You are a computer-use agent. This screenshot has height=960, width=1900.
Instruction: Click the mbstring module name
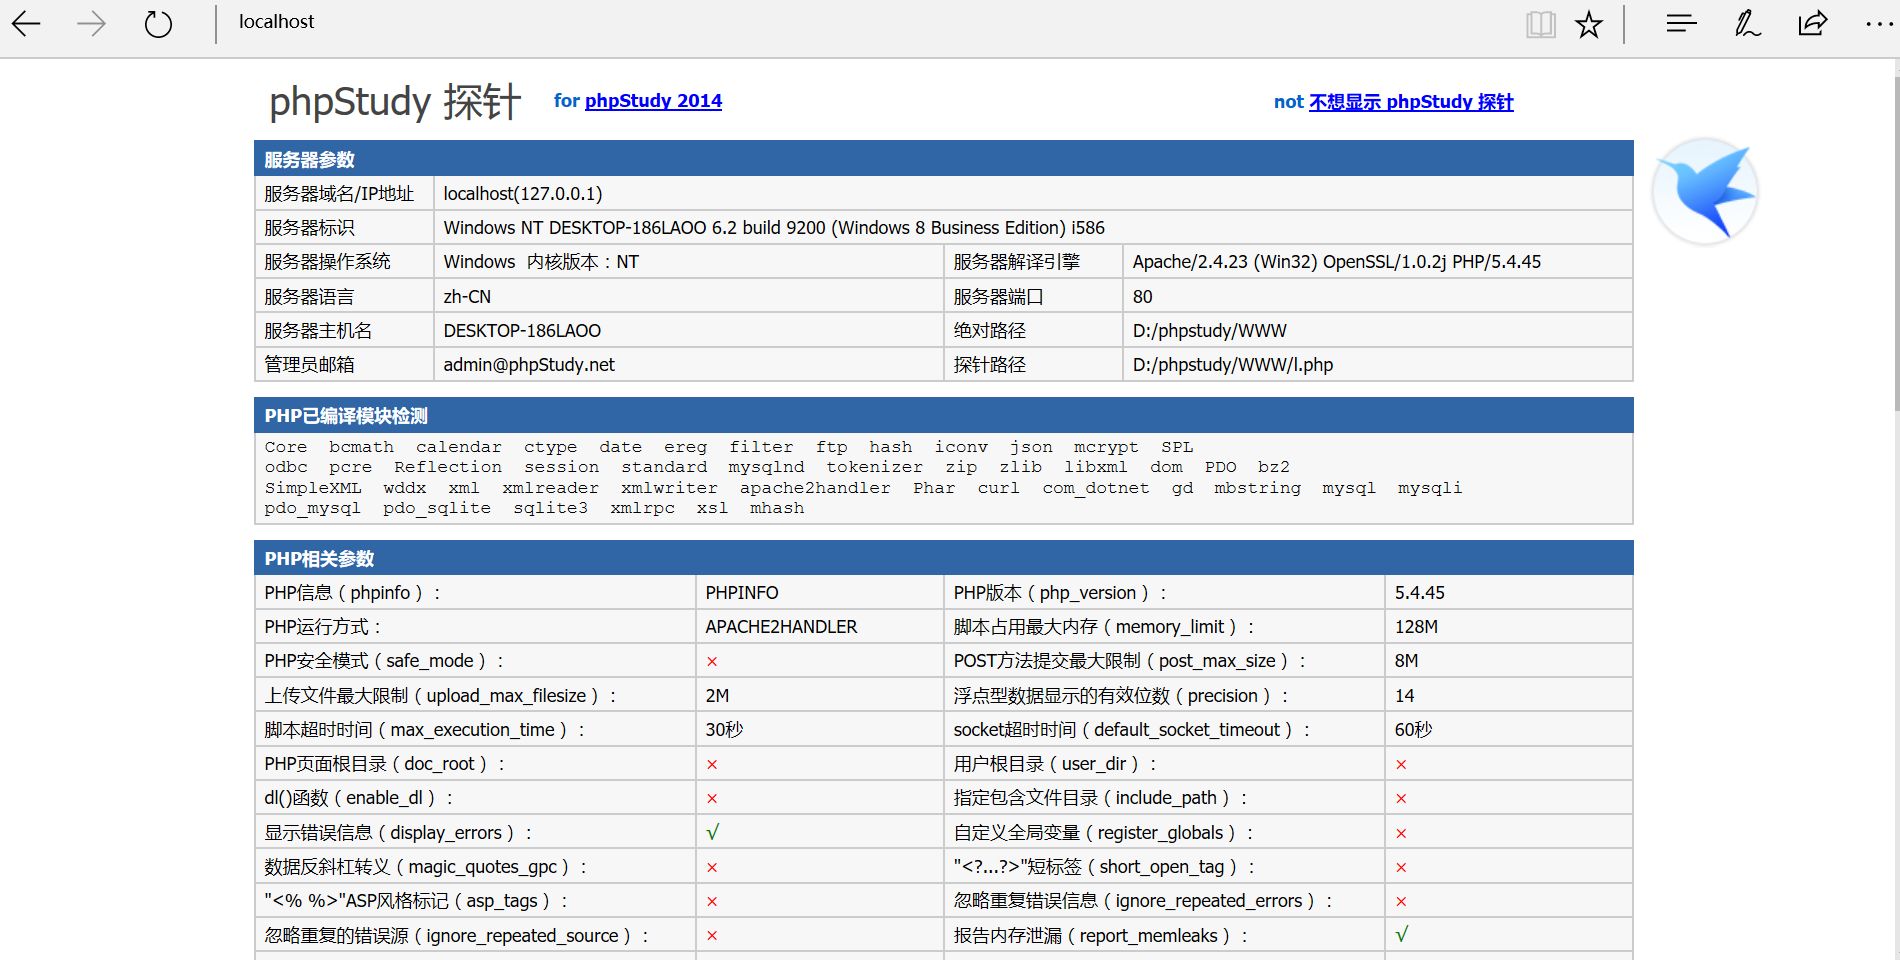1257,488
